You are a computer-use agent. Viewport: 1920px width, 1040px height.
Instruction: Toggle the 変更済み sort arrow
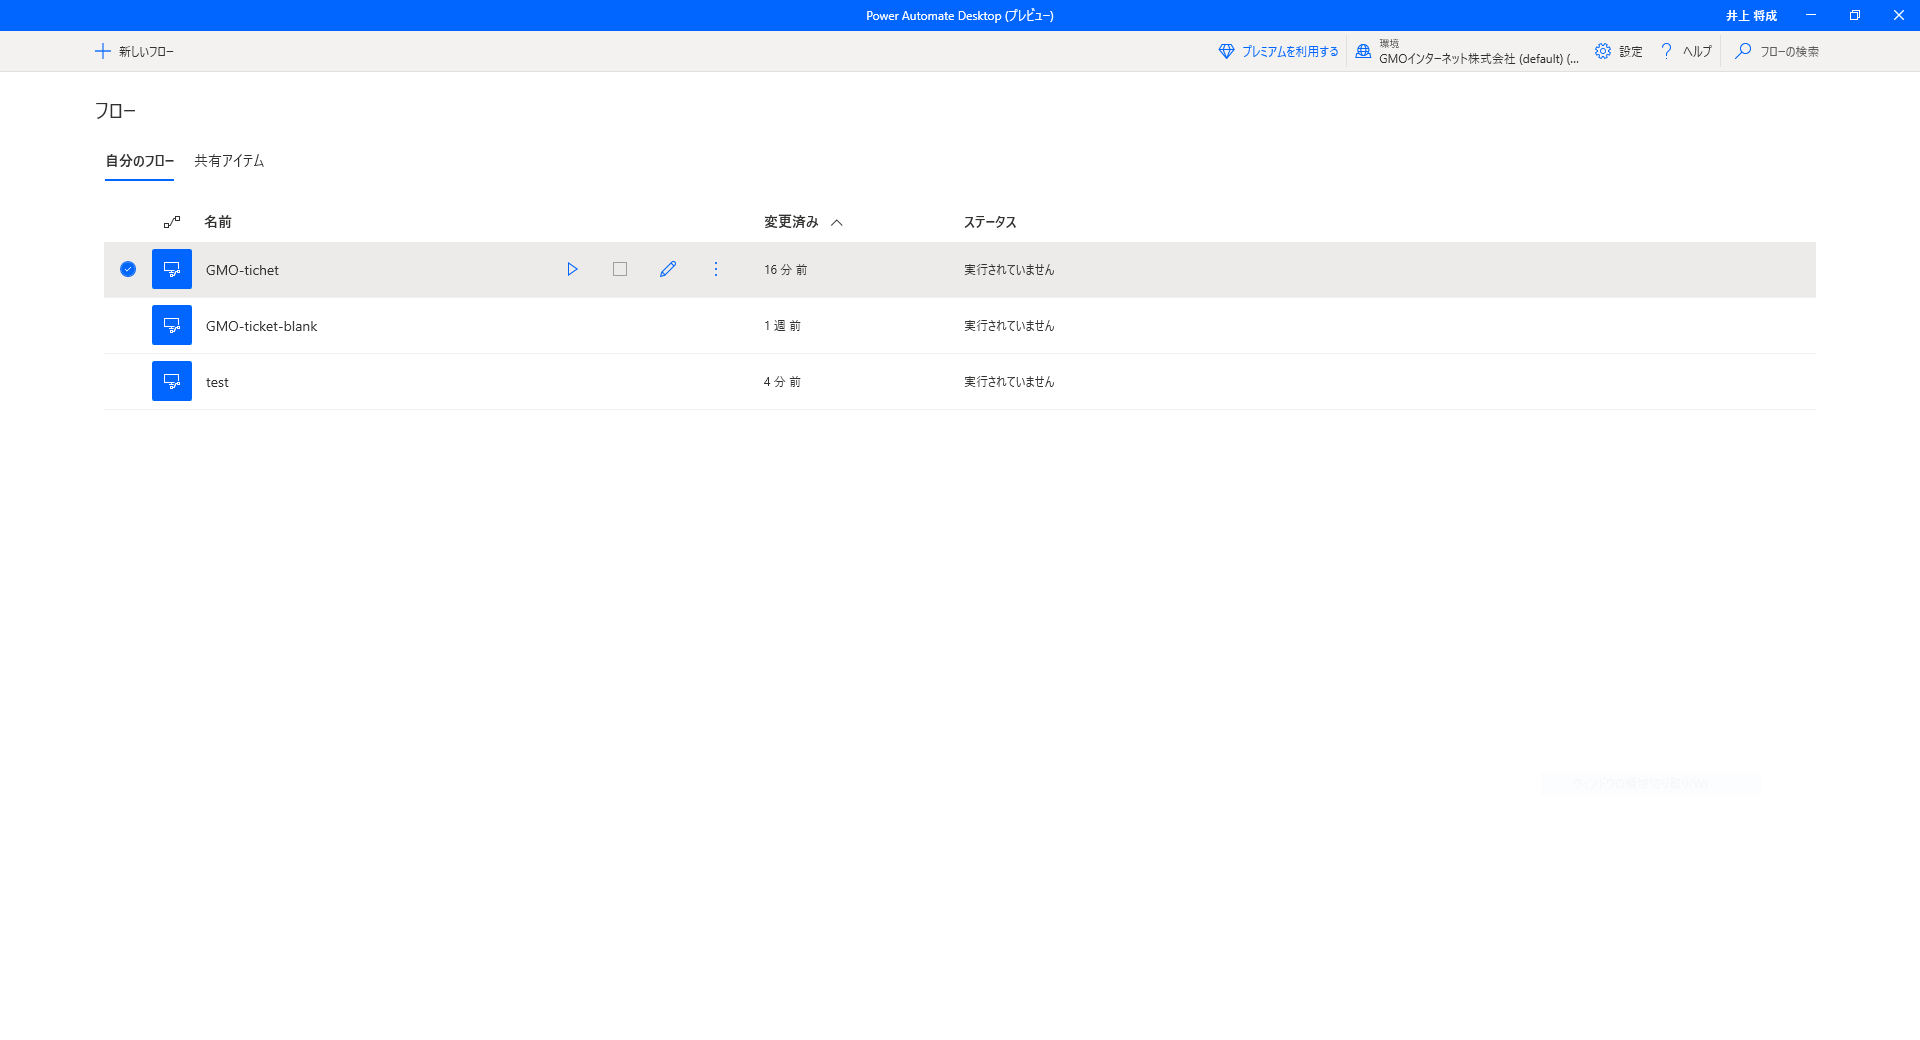837,222
